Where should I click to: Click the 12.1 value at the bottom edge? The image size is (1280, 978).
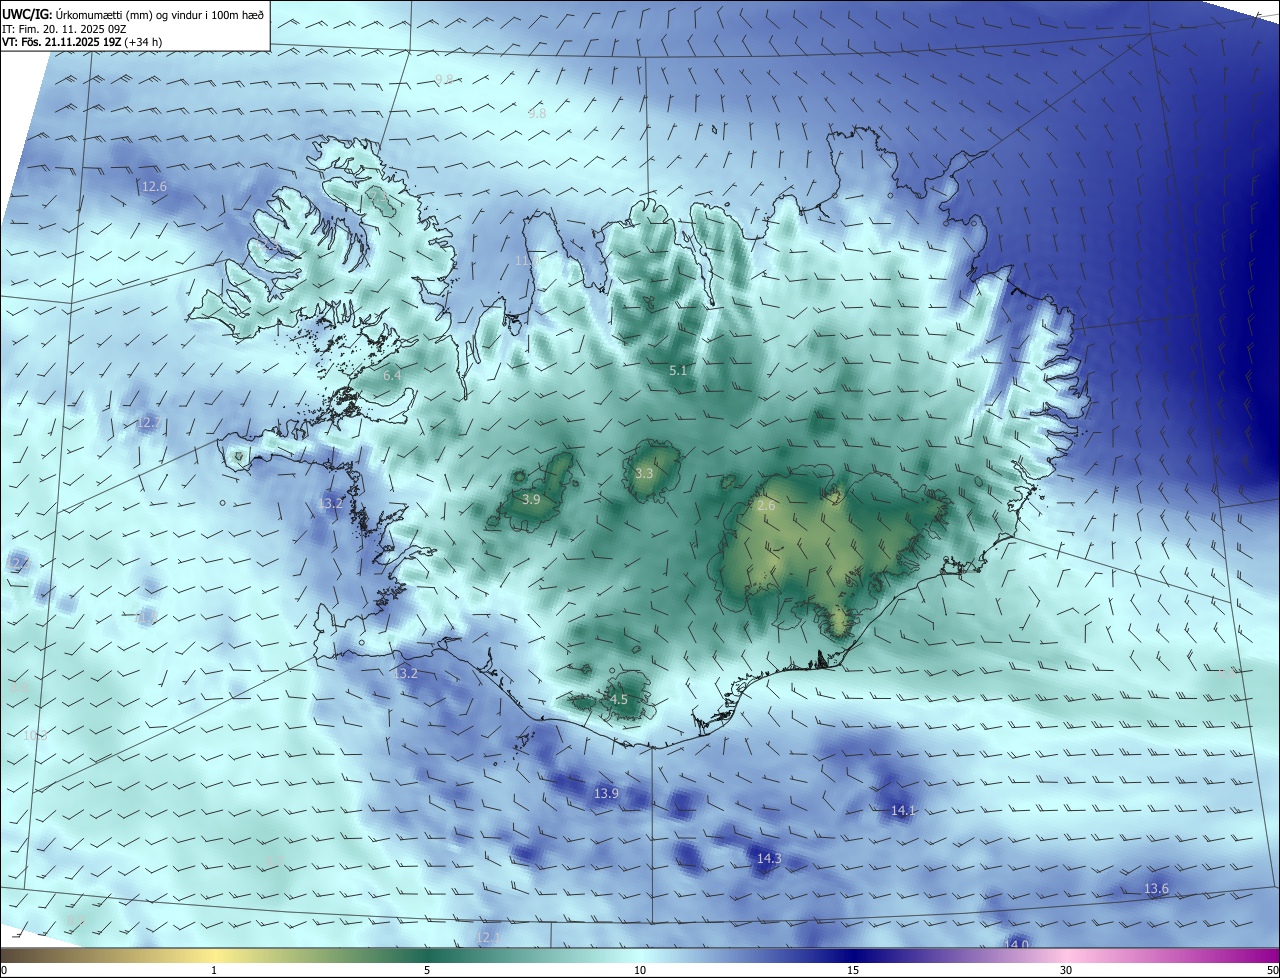click(x=488, y=937)
